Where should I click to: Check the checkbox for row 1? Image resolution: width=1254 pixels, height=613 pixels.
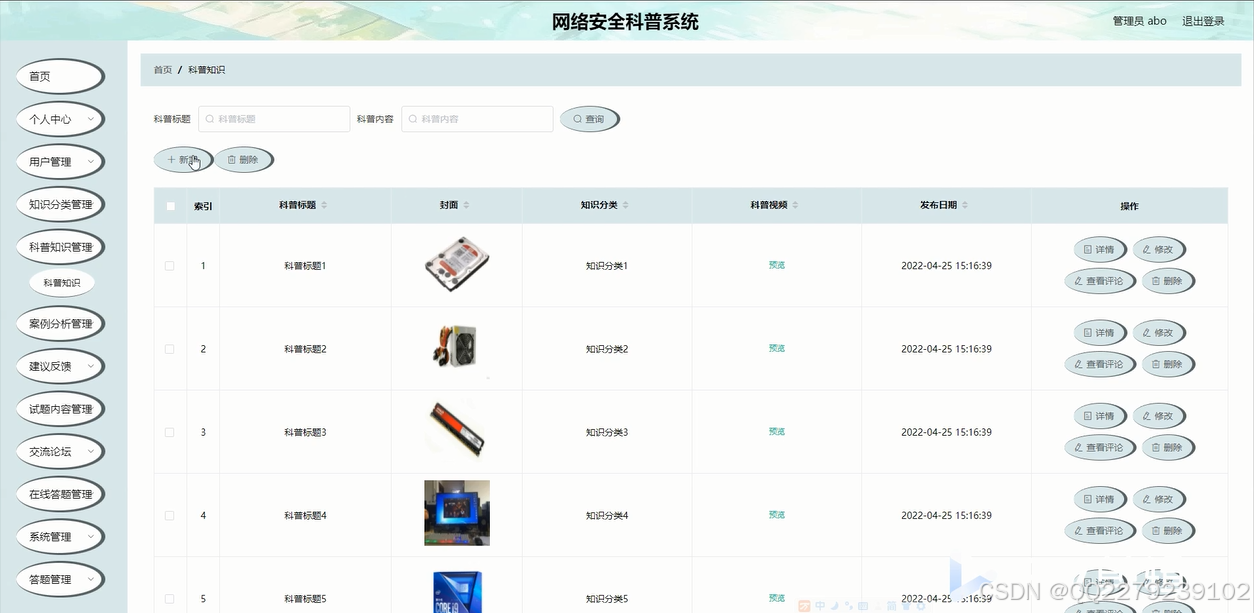click(x=170, y=265)
